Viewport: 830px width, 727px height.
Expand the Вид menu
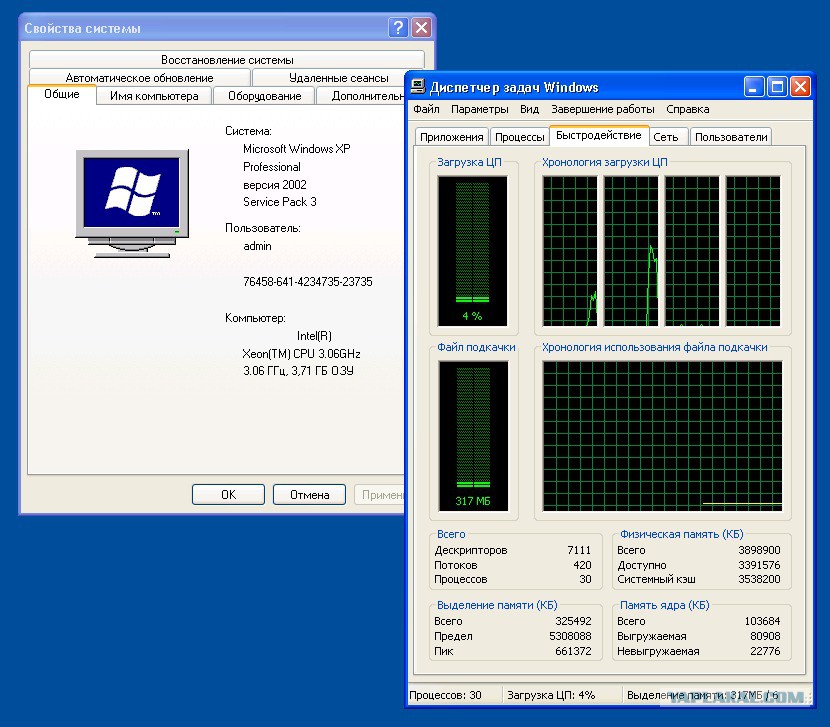(529, 109)
